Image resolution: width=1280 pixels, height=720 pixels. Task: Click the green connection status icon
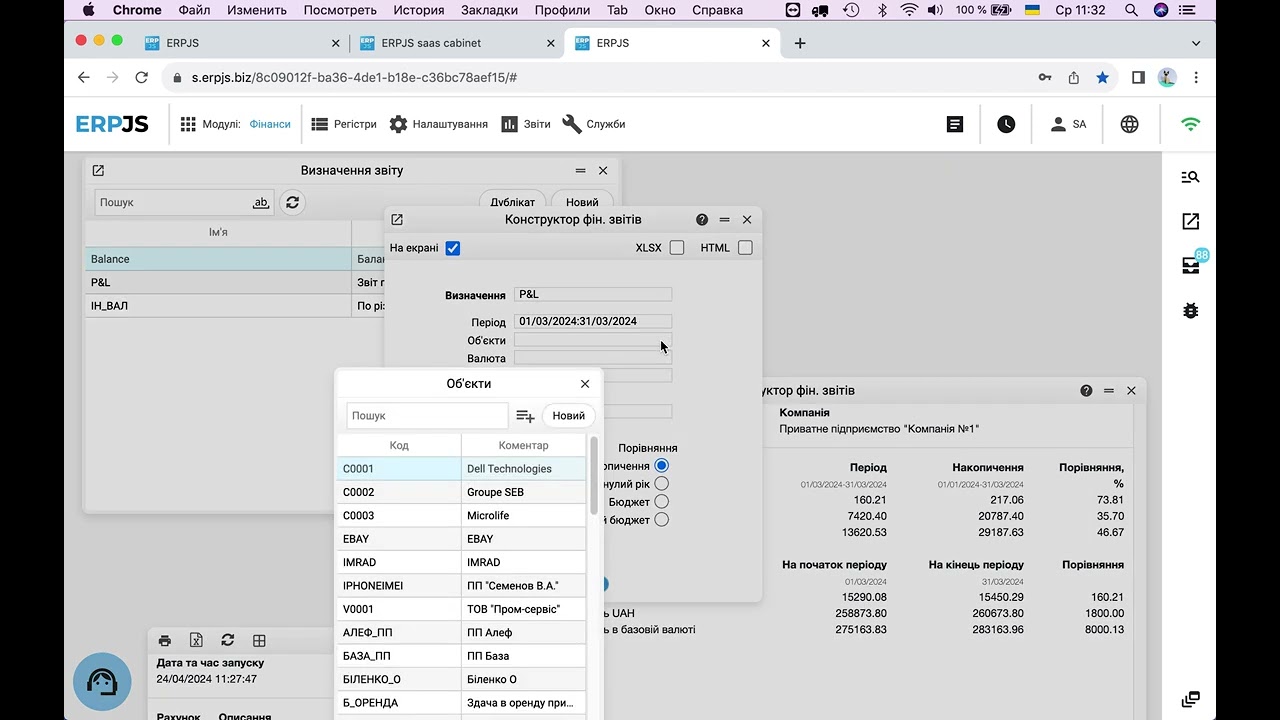[1190, 124]
